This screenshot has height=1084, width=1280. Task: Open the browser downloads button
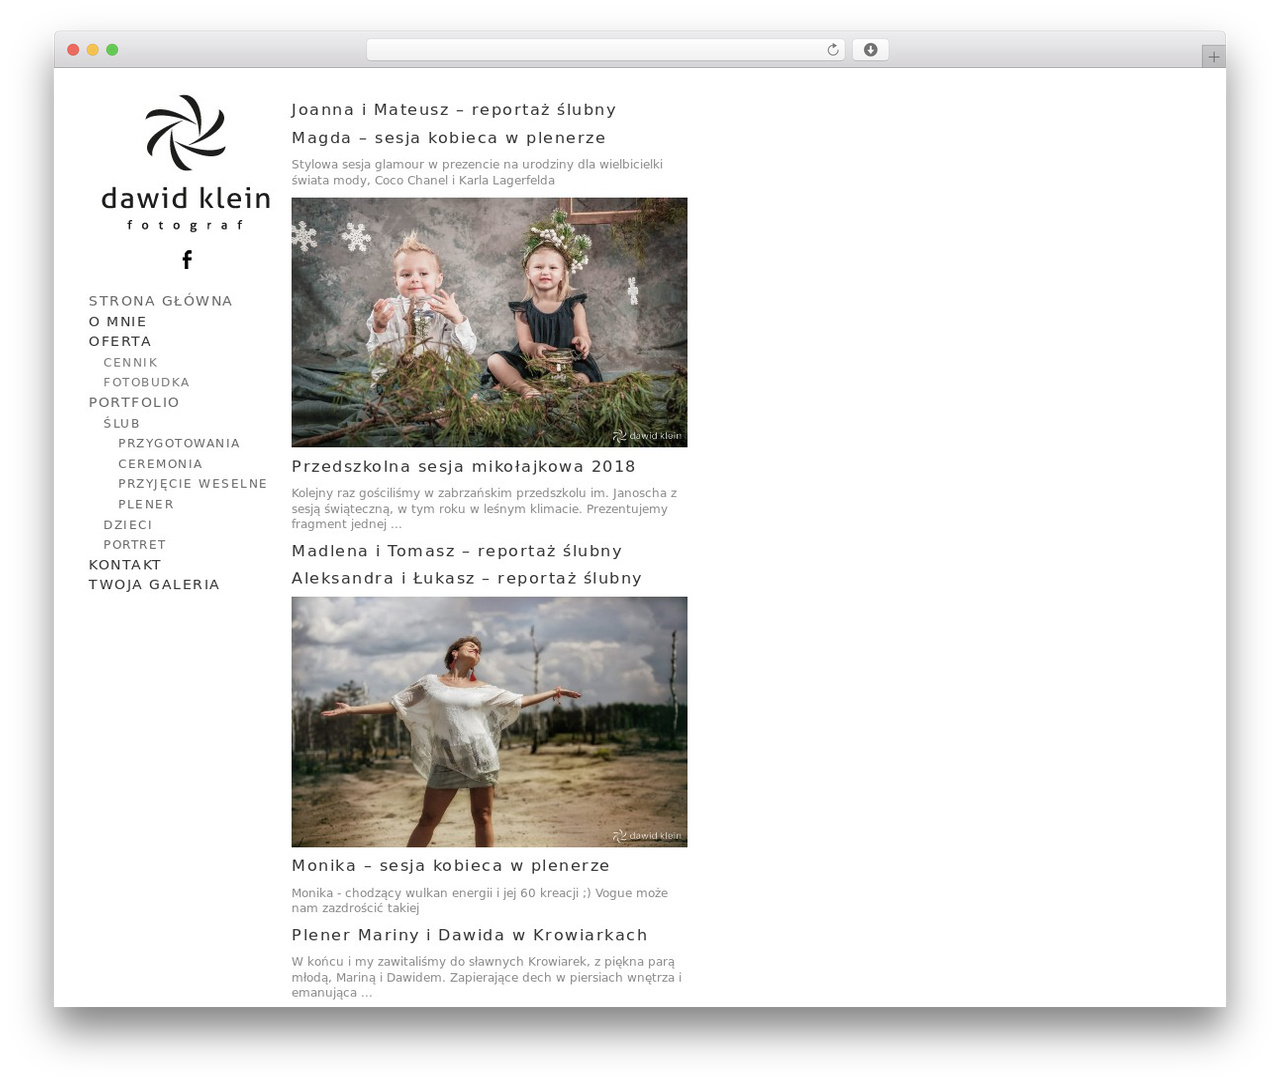coord(870,50)
